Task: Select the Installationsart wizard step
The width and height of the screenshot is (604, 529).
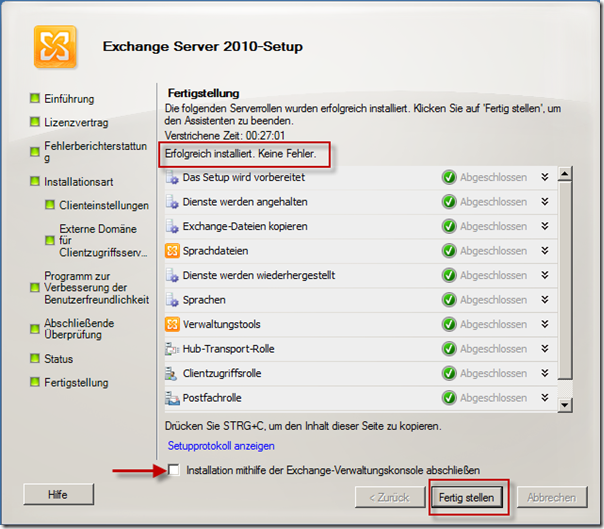Action: click(x=79, y=182)
